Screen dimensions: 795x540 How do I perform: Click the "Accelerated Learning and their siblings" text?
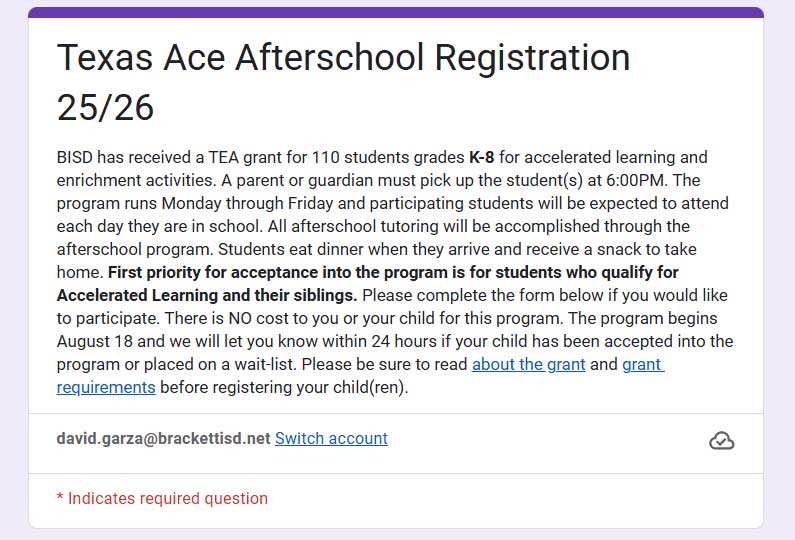204,295
